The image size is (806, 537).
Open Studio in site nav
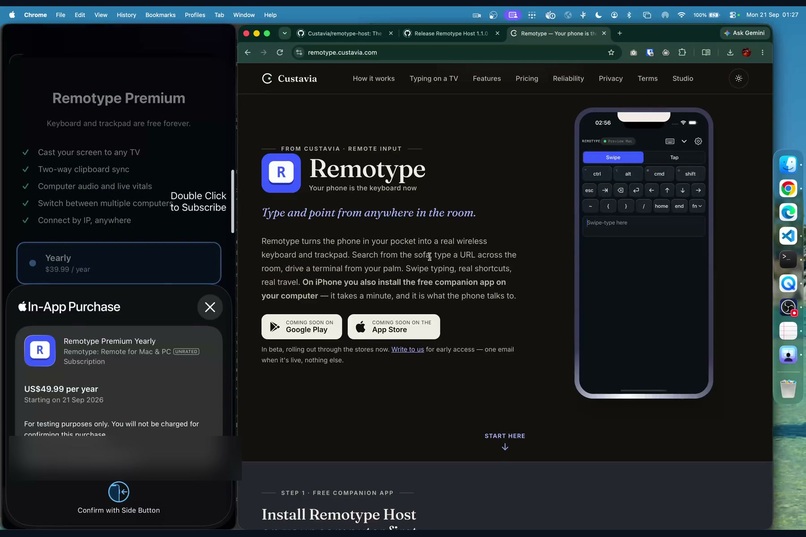[683, 79]
